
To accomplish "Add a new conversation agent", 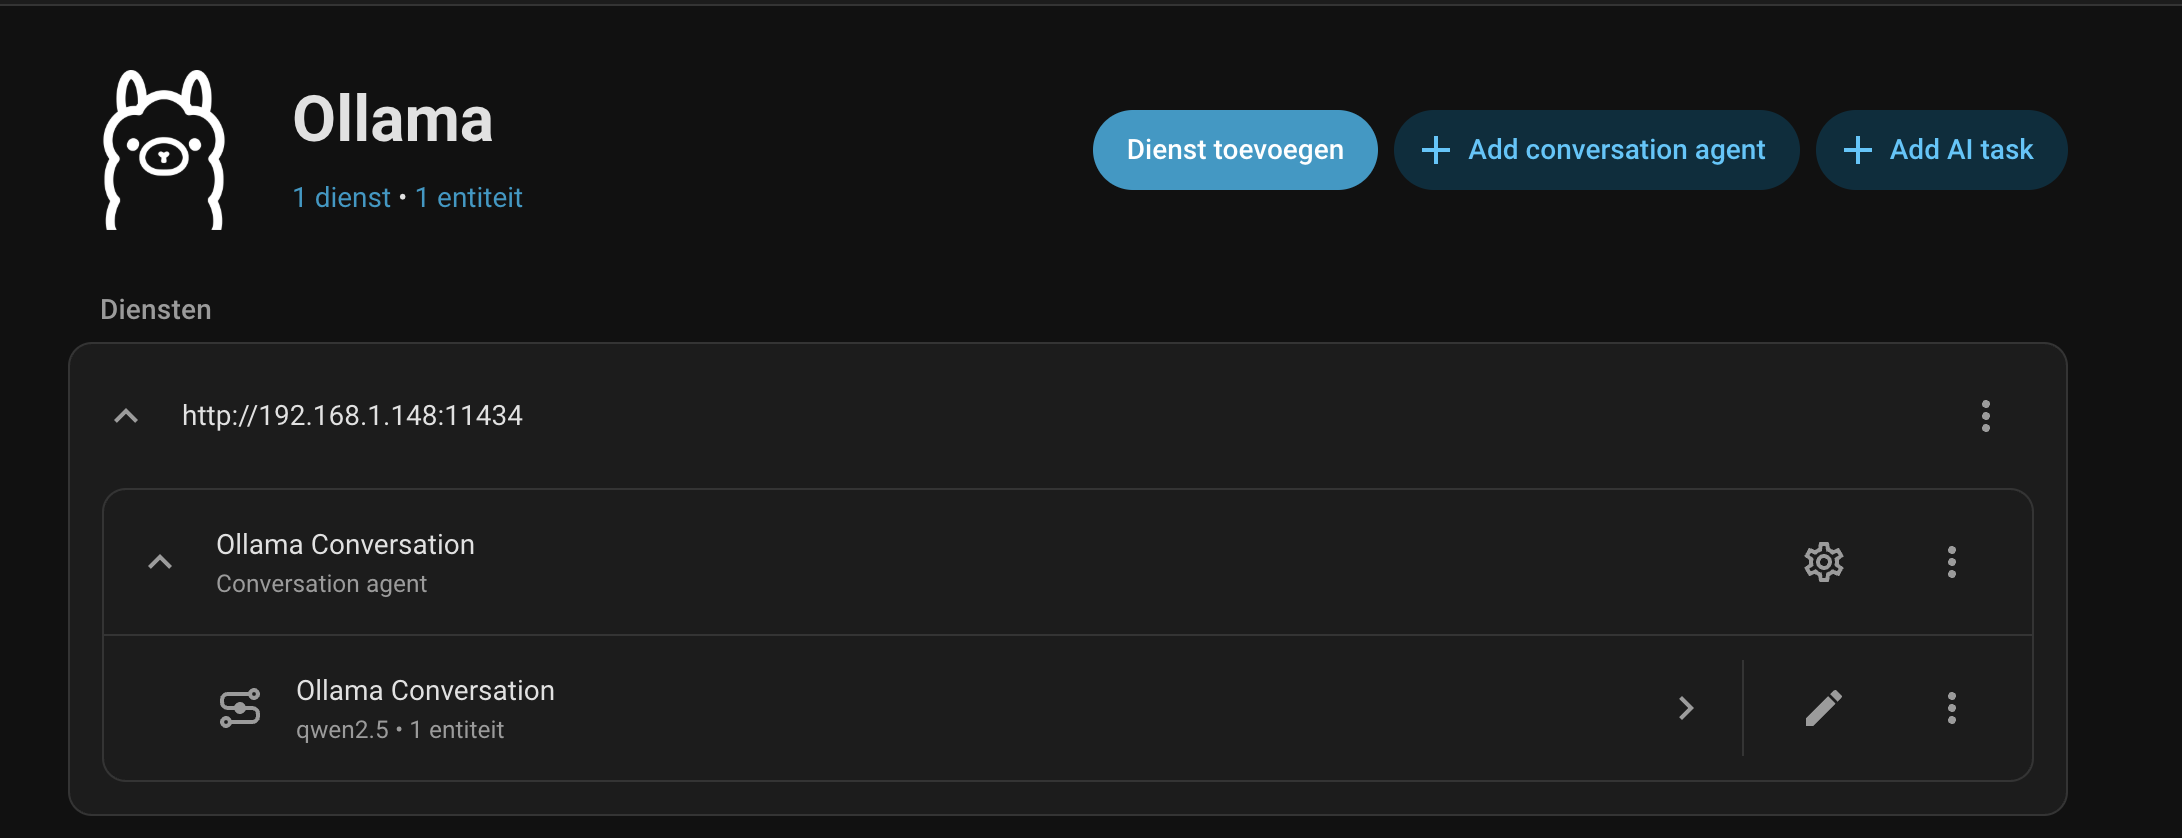I will (1596, 150).
